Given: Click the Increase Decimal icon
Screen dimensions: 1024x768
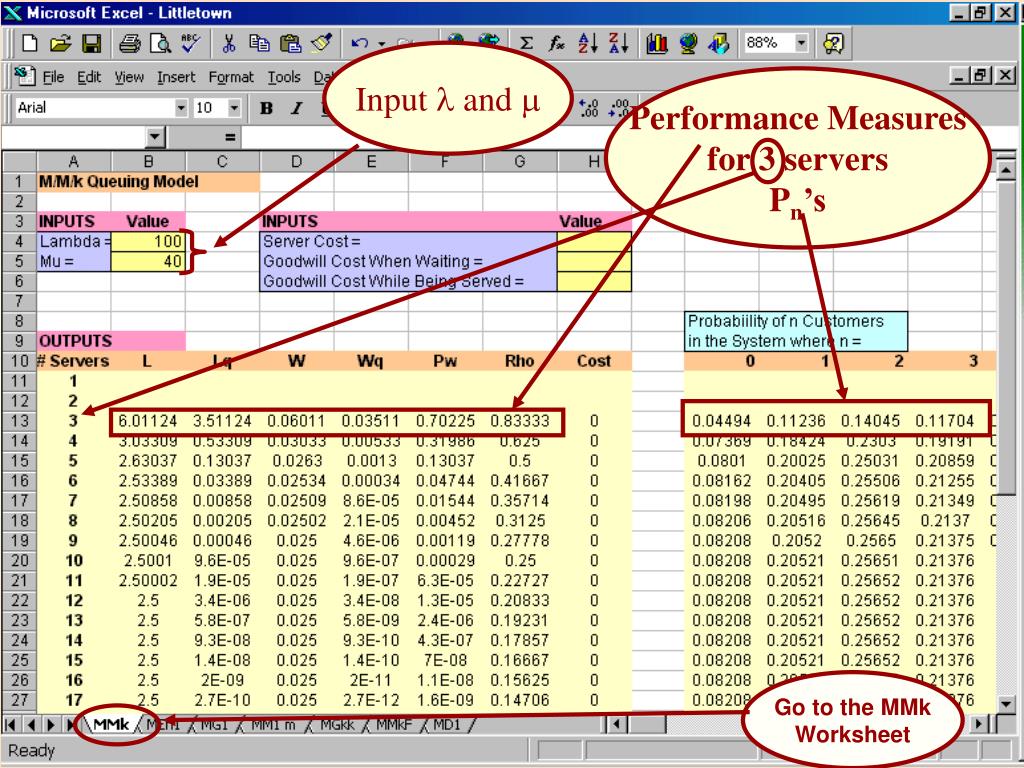Looking at the screenshot, I should tap(588, 108).
